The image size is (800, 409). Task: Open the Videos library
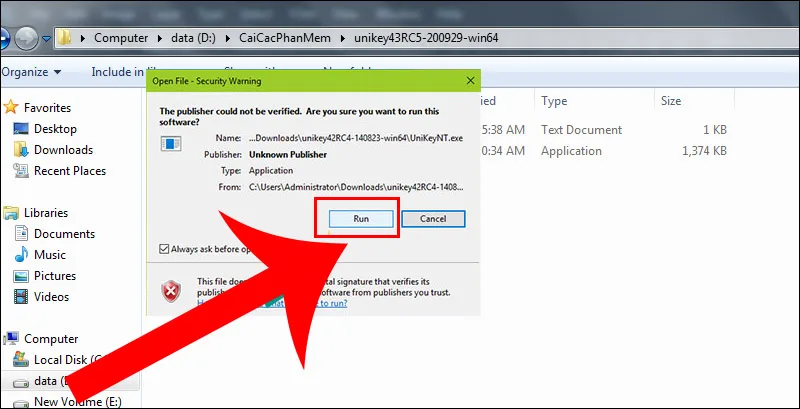point(52,297)
